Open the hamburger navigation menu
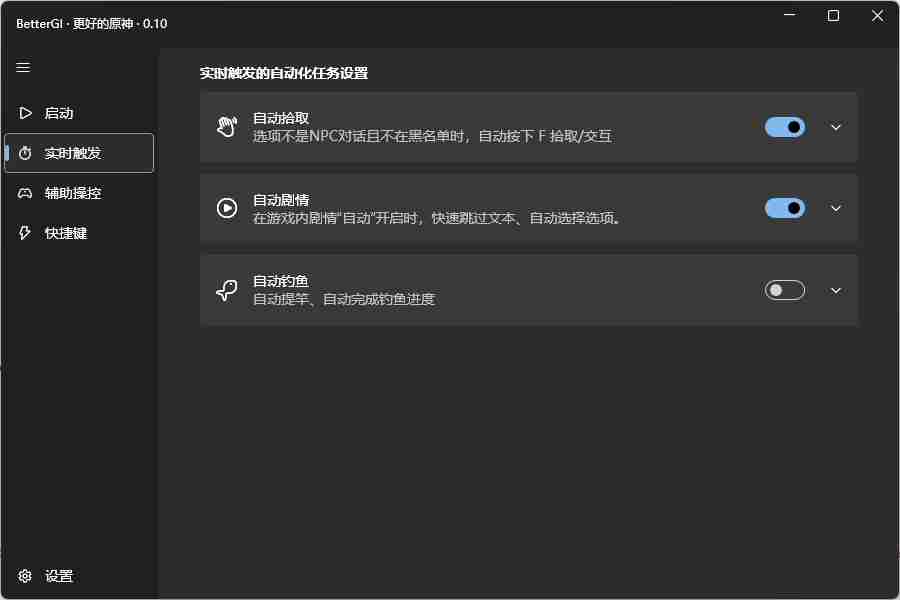Image resolution: width=900 pixels, height=600 pixels. (x=23, y=67)
